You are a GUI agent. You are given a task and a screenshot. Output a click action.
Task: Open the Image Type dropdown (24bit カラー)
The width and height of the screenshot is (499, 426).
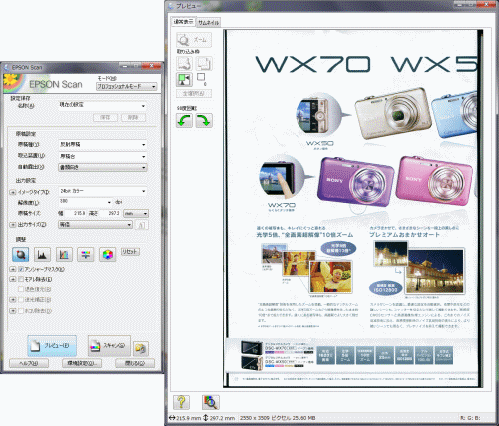click(x=103, y=191)
